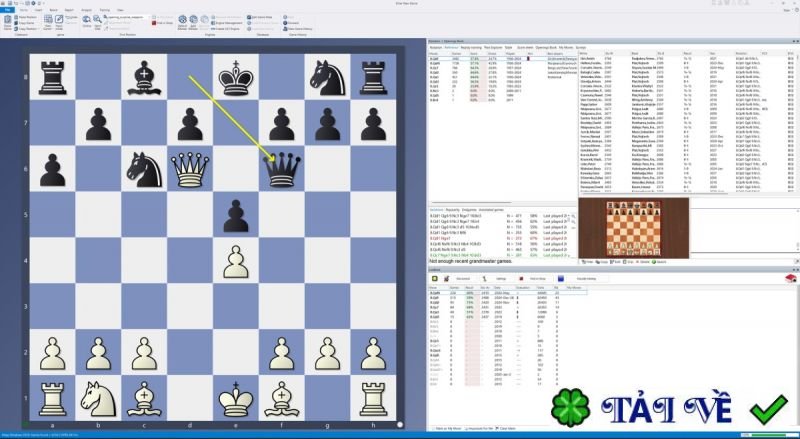
Task: Open the Openings Book panel tab
Action: (x=546, y=47)
